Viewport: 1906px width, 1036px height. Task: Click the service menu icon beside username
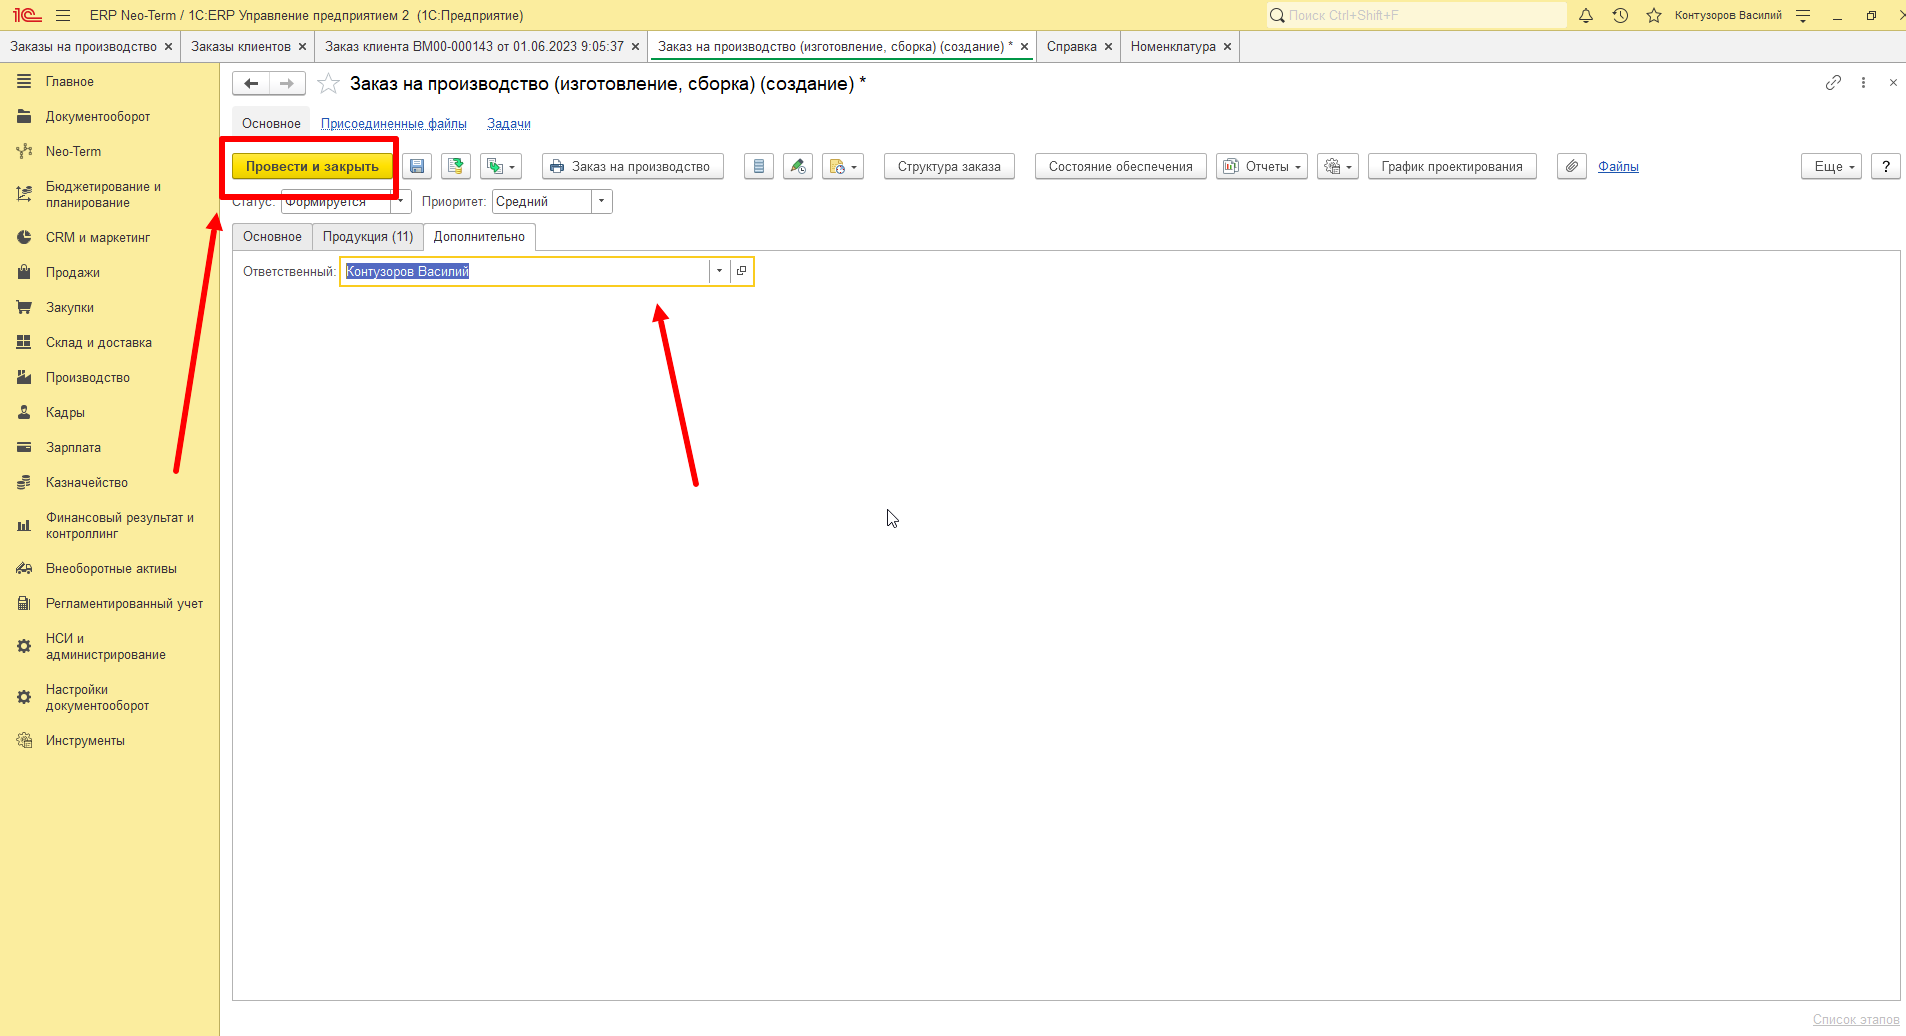point(1803,15)
